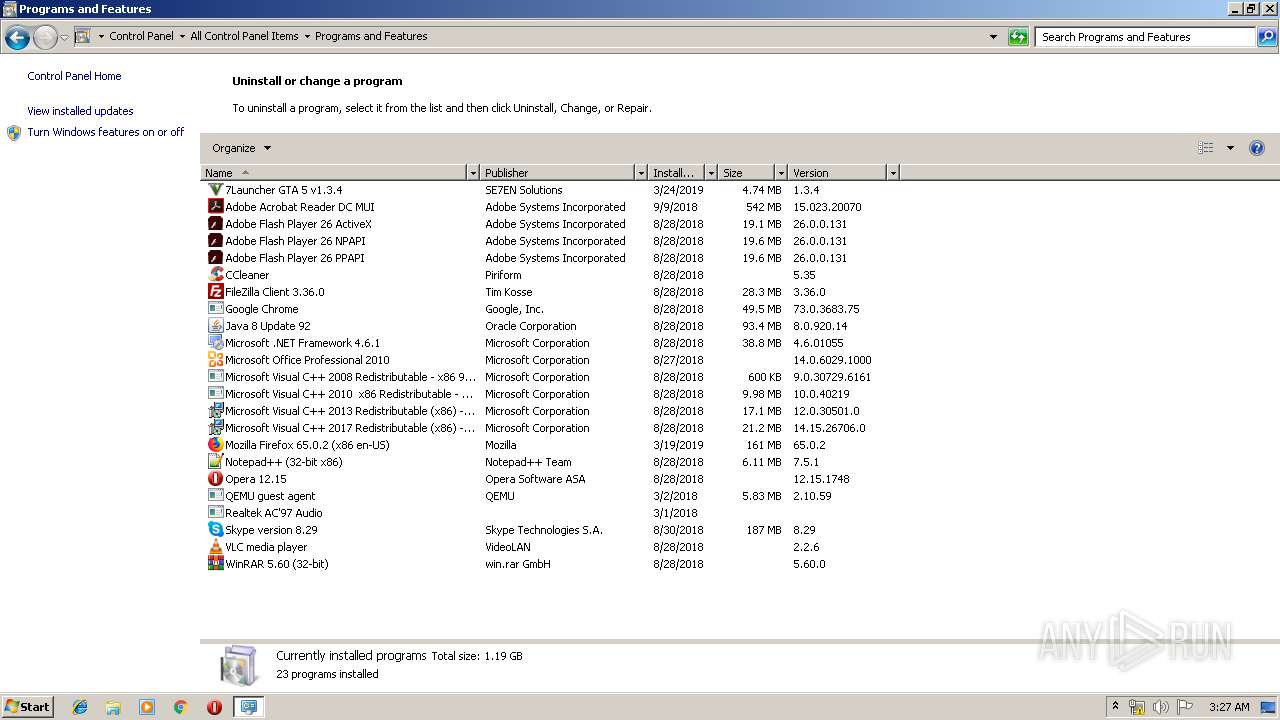Image resolution: width=1280 pixels, height=720 pixels.
Task: Click Turn Windows features on or off
Action: [x=105, y=132]
